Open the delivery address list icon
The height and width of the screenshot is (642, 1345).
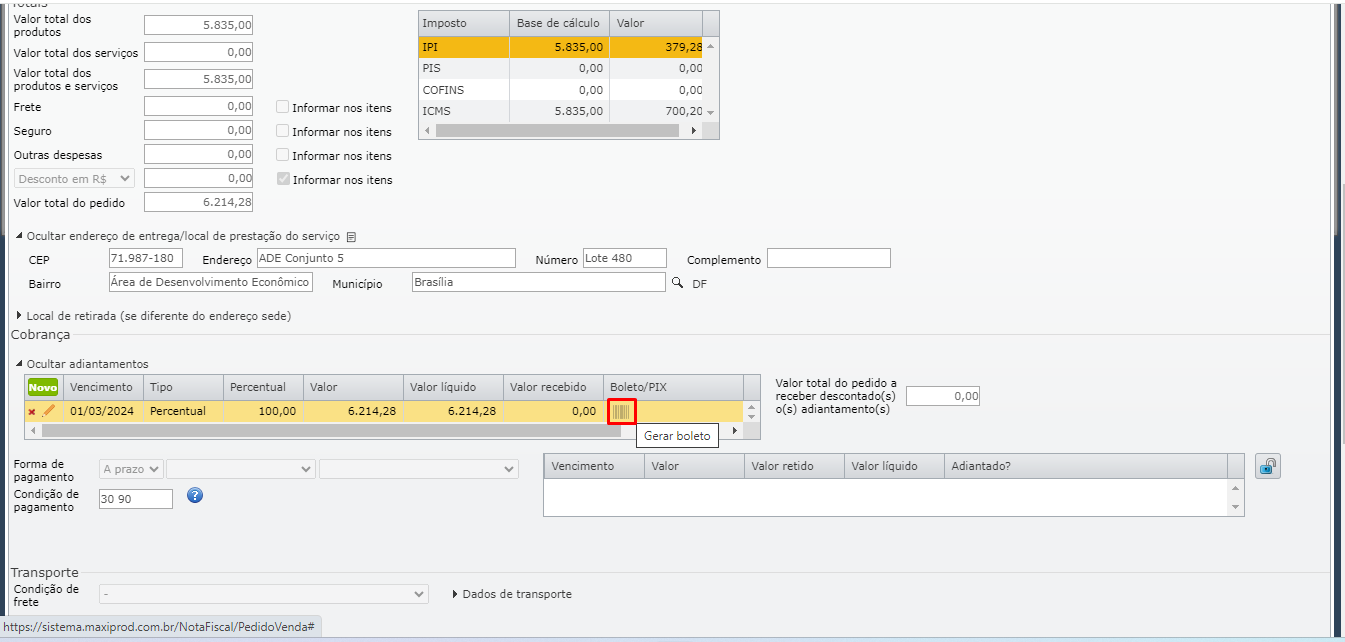[x=351, y=237]
